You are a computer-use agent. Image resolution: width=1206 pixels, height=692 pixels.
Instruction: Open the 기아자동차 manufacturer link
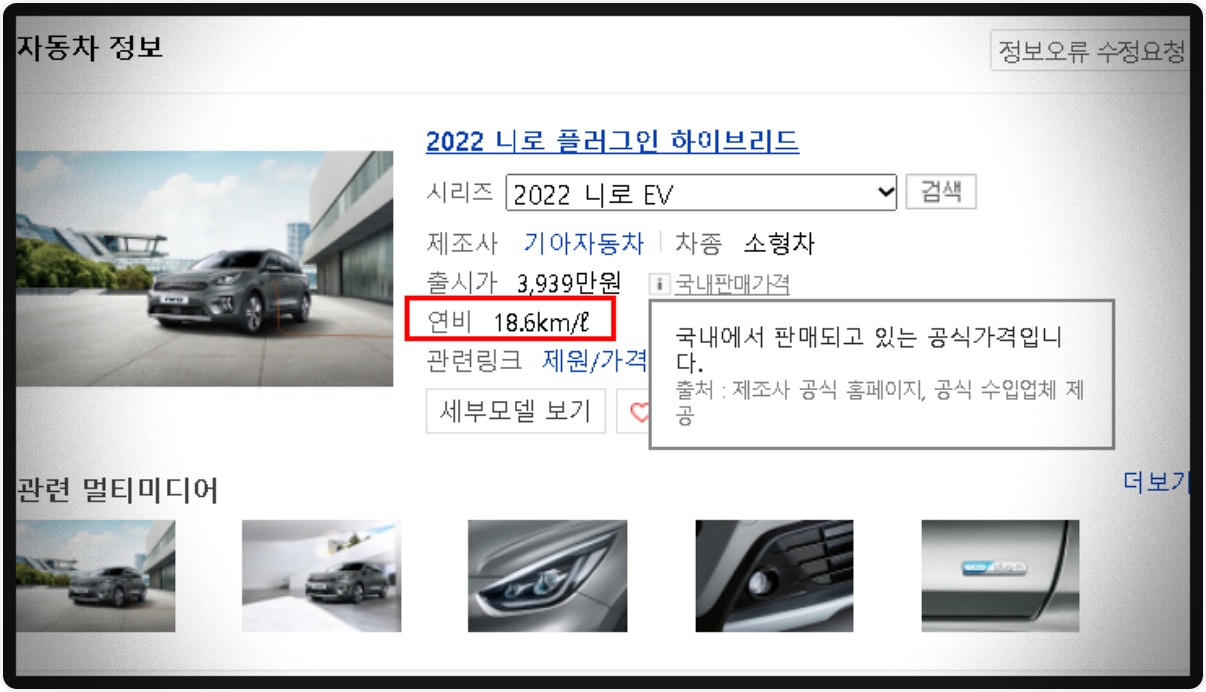click(x=583, y=243)
